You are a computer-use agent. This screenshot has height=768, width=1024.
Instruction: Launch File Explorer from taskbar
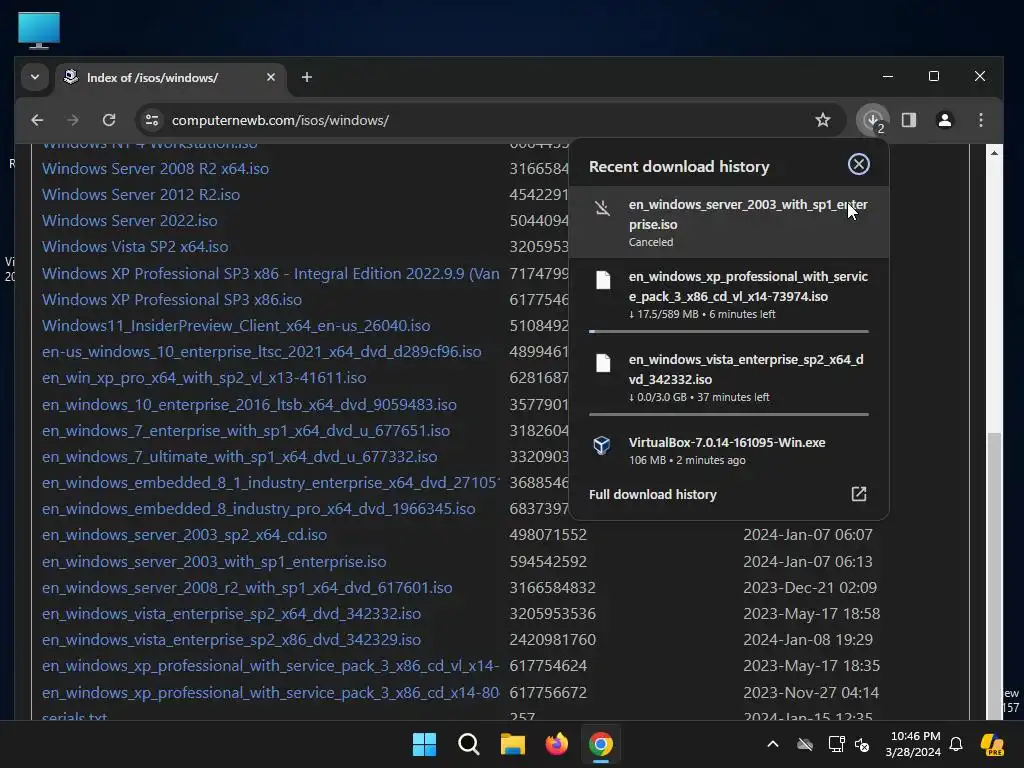(x=513, y=744)
